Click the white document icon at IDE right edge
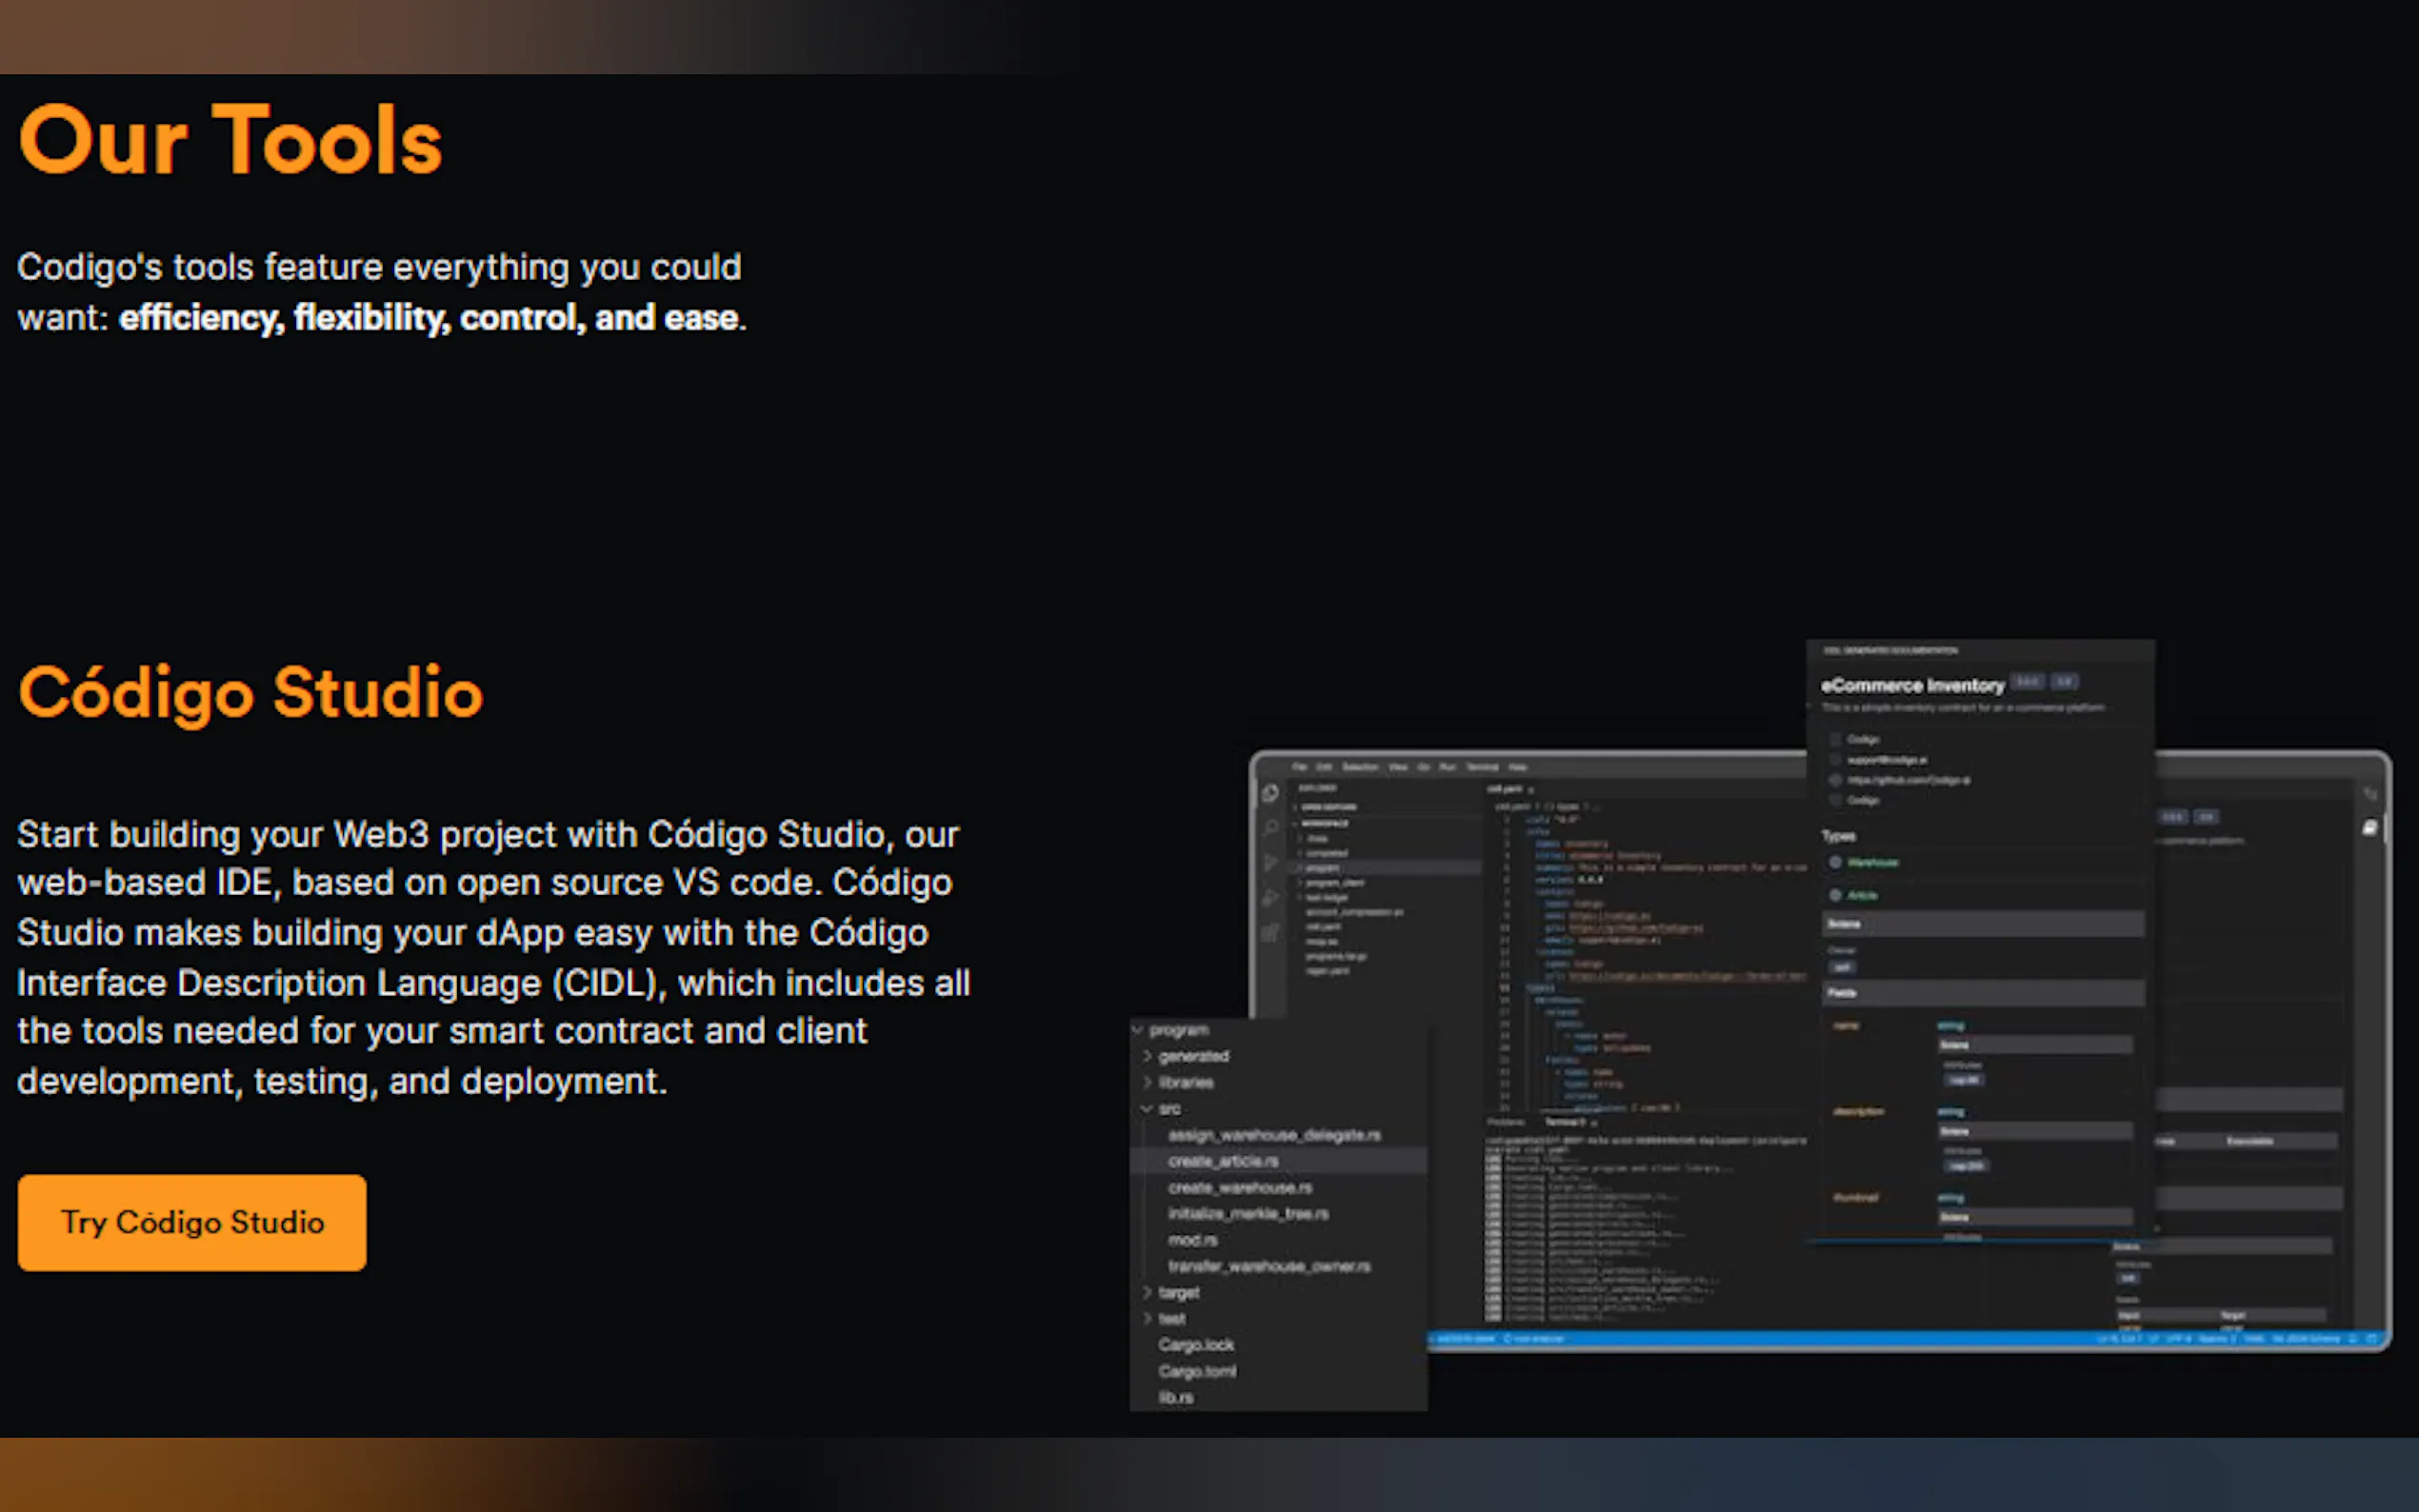This screenshot has height=1512, width=2419. pyautogui.click(x=2369, y=827)
